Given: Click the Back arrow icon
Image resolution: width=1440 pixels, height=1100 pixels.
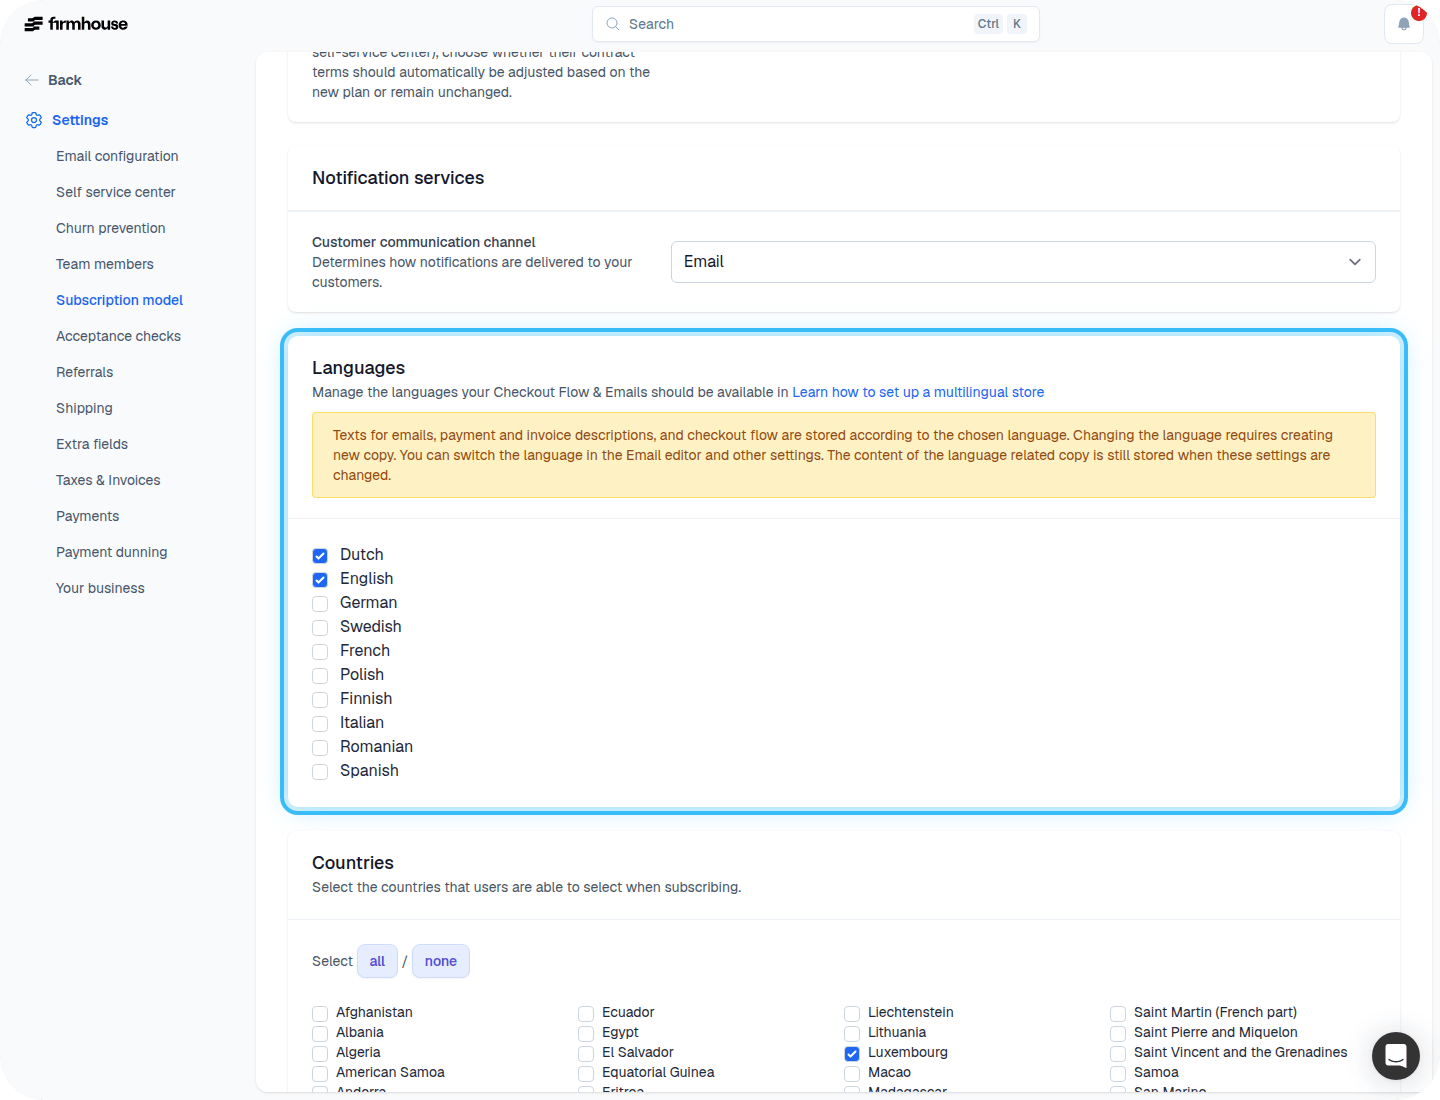Looking at the screenshot, I should [x=32, y=80].
